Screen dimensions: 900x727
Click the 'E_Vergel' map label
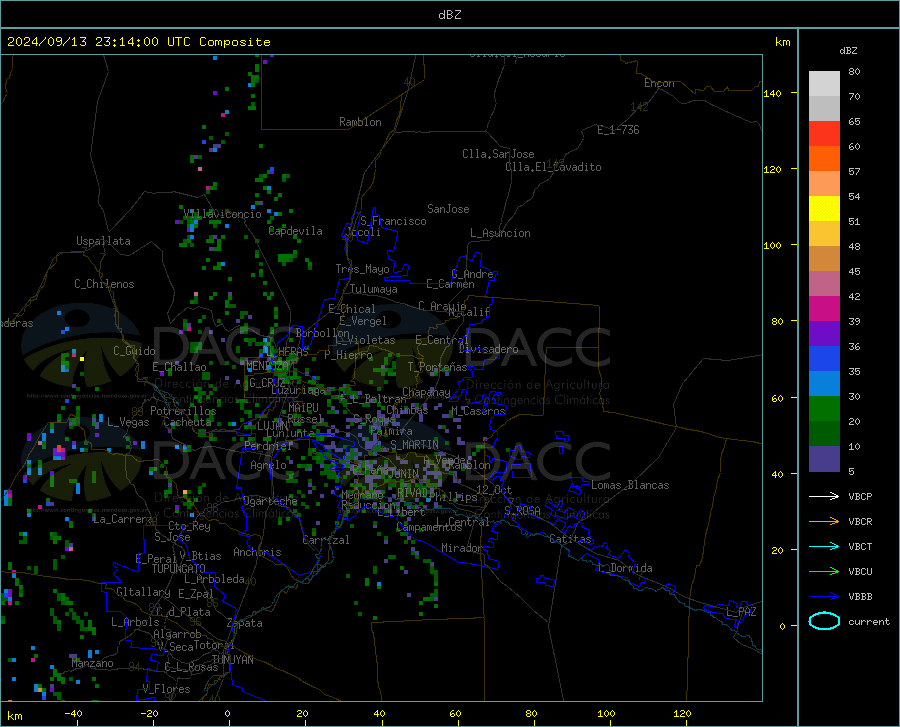tap(363, 321)
